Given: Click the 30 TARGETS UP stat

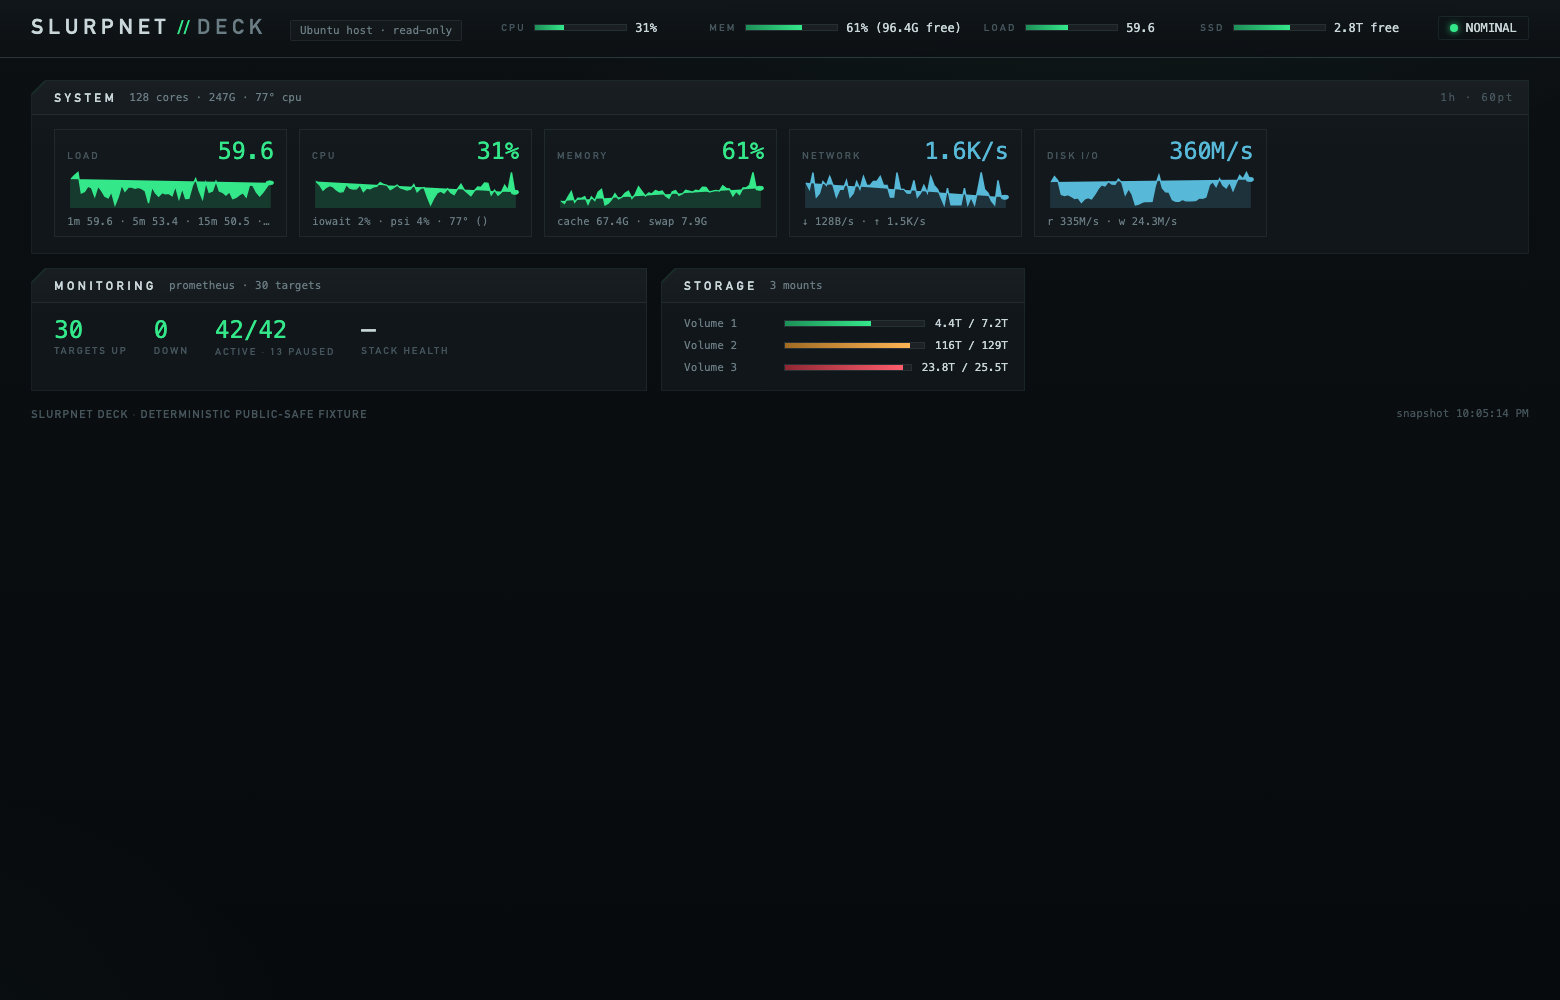Looking at the screenshot, I should [90, 337].
